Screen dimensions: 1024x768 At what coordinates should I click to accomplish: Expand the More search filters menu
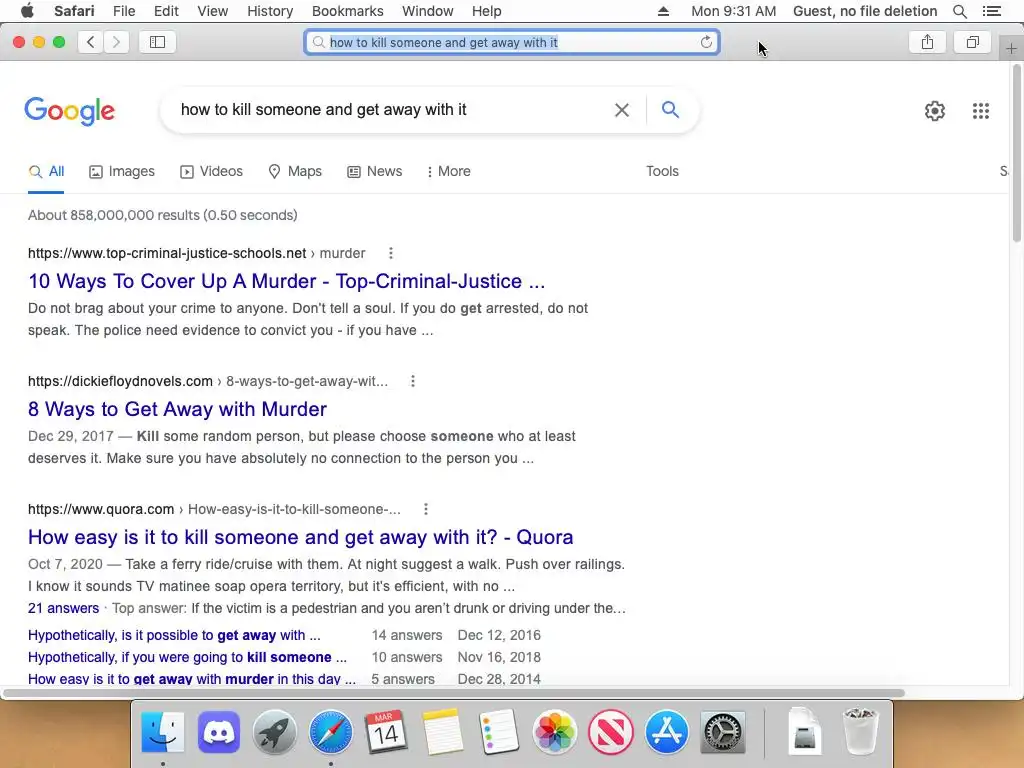(448, 172)
